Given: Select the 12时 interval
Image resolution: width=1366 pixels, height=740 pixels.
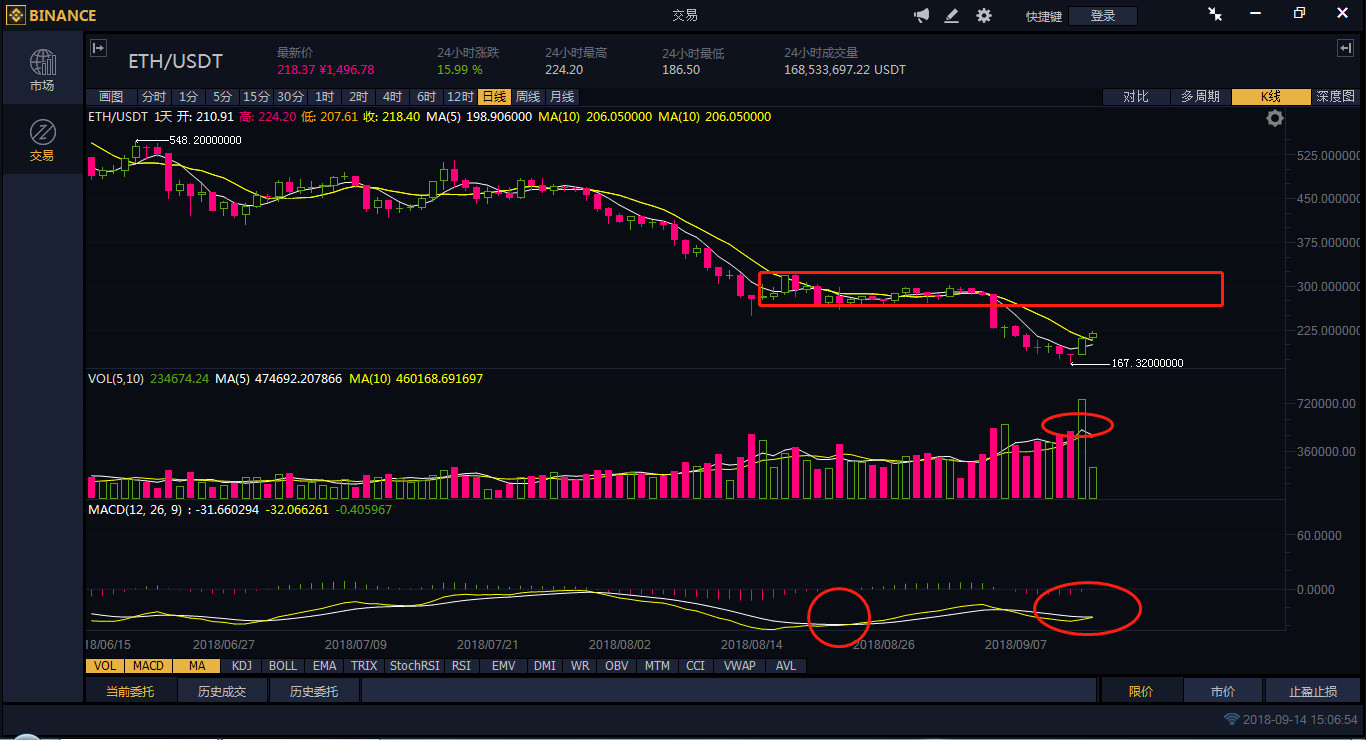Looking at the screenshot, I should click(x=460, y=97).
